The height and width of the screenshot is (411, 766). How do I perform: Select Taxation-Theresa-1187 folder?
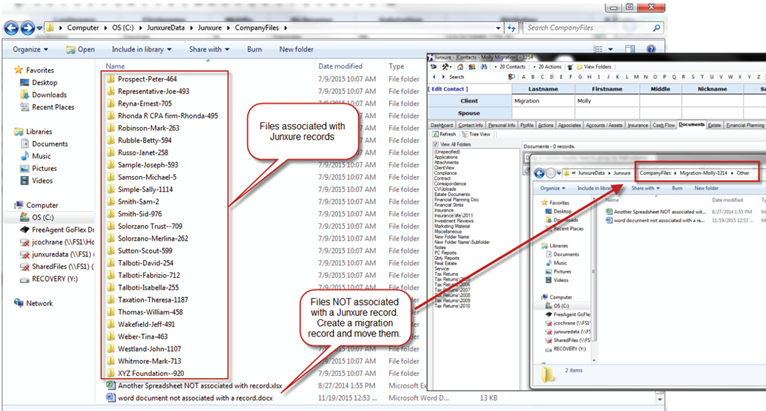pyautogui.click(x=152, y=300)
